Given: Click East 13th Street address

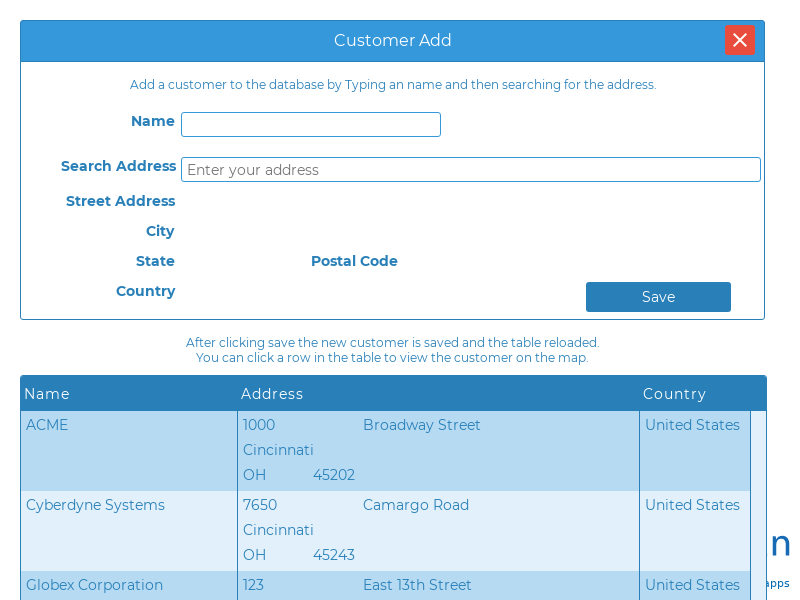Looking at the screenshot, I should pyautogui.click(x=417, y=585).
